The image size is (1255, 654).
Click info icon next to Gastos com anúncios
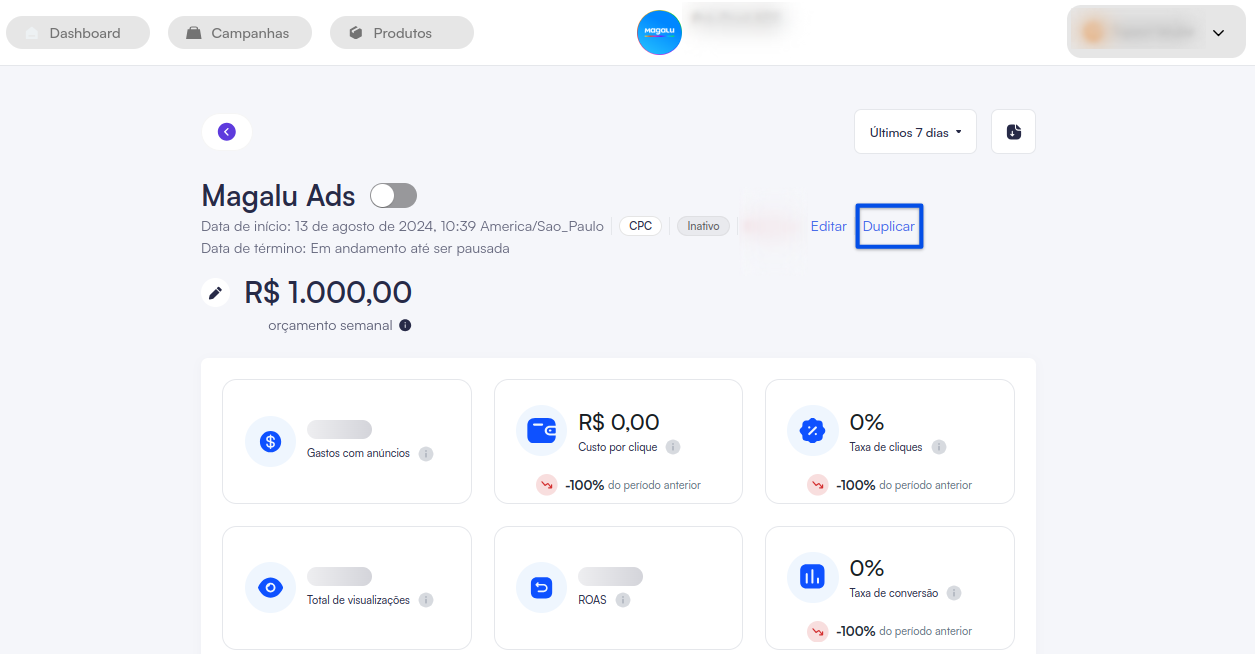coord(426,453)
